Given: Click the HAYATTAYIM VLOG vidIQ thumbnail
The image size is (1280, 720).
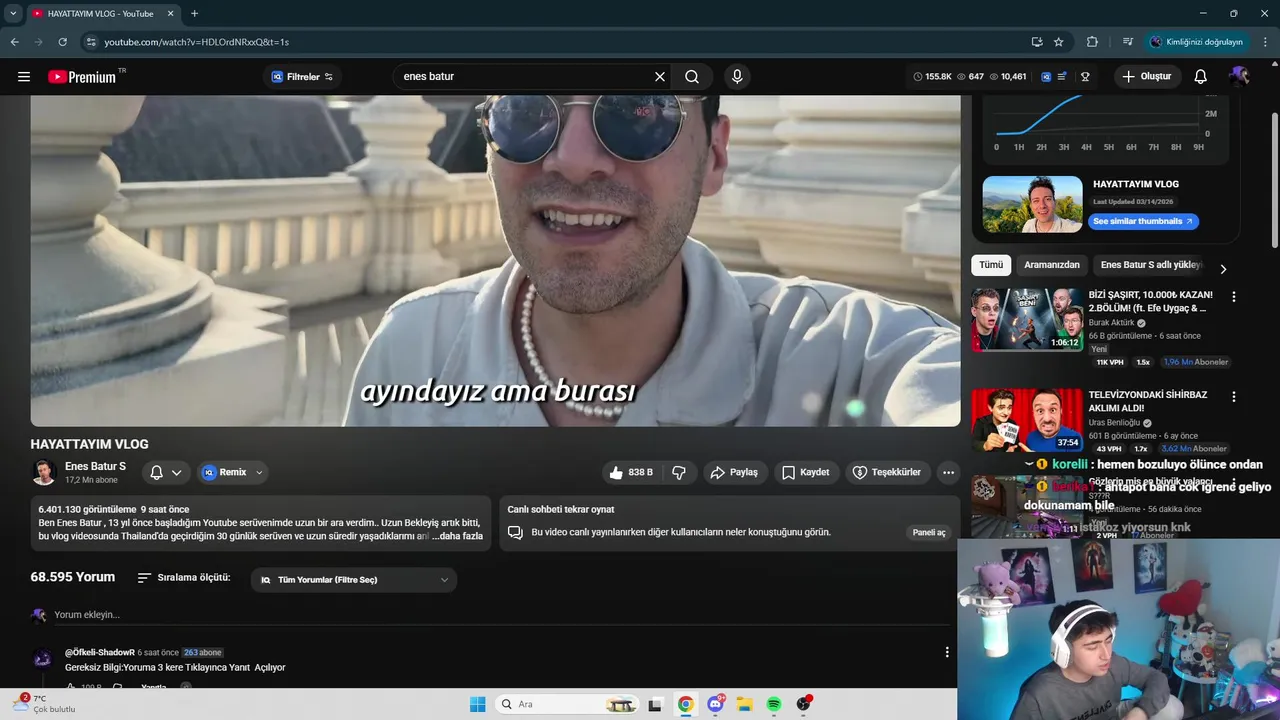Looking at the screenshot, I should point(1032,205).
